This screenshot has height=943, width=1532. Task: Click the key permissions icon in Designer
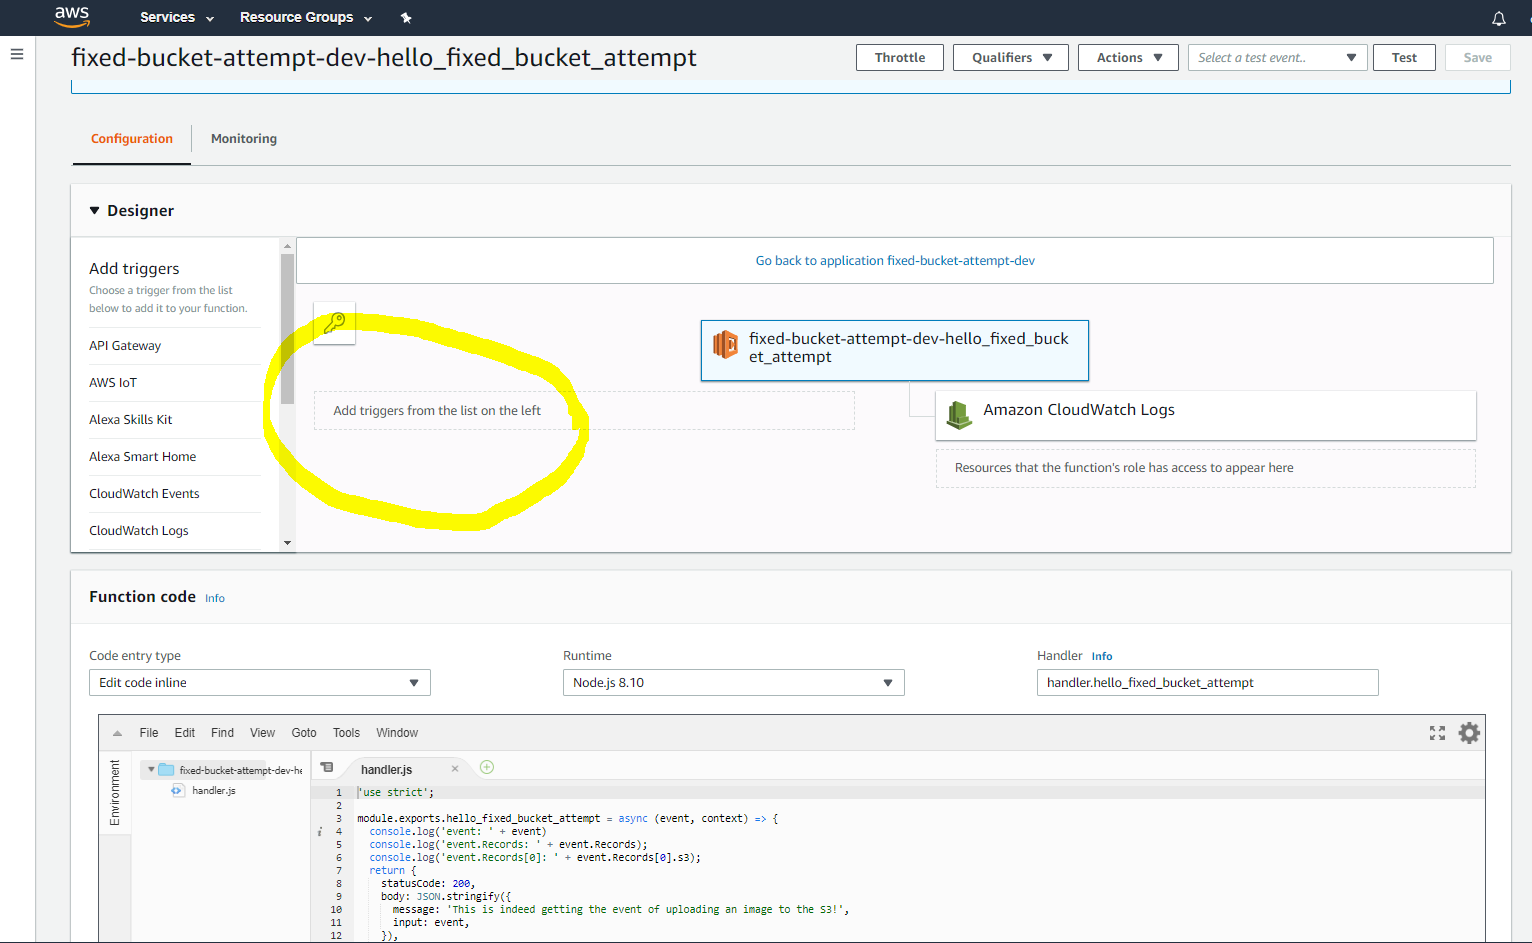click(334, 323)
